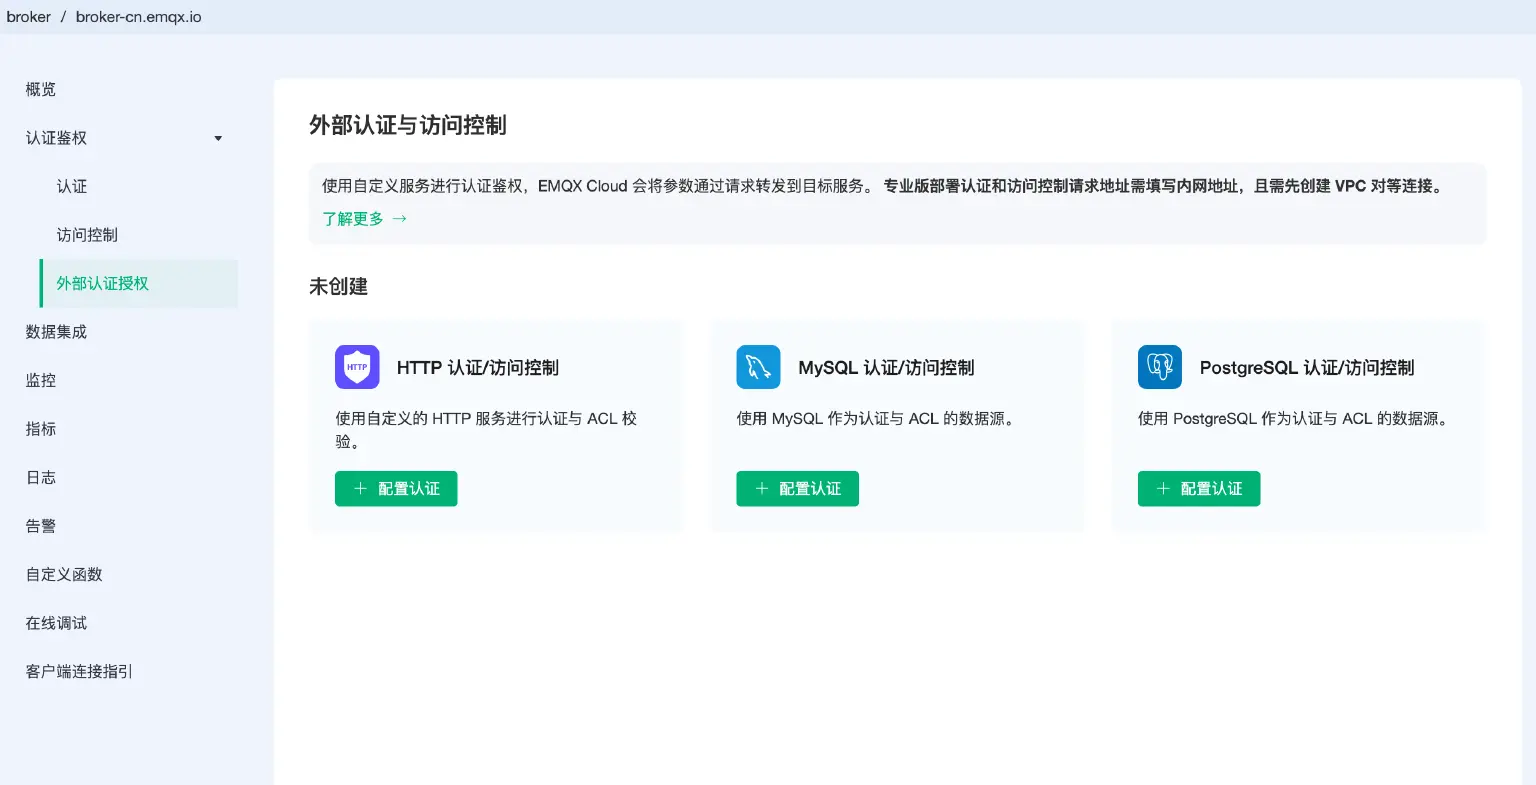Click the arrow icon after 了解更多

coord(398,217)
